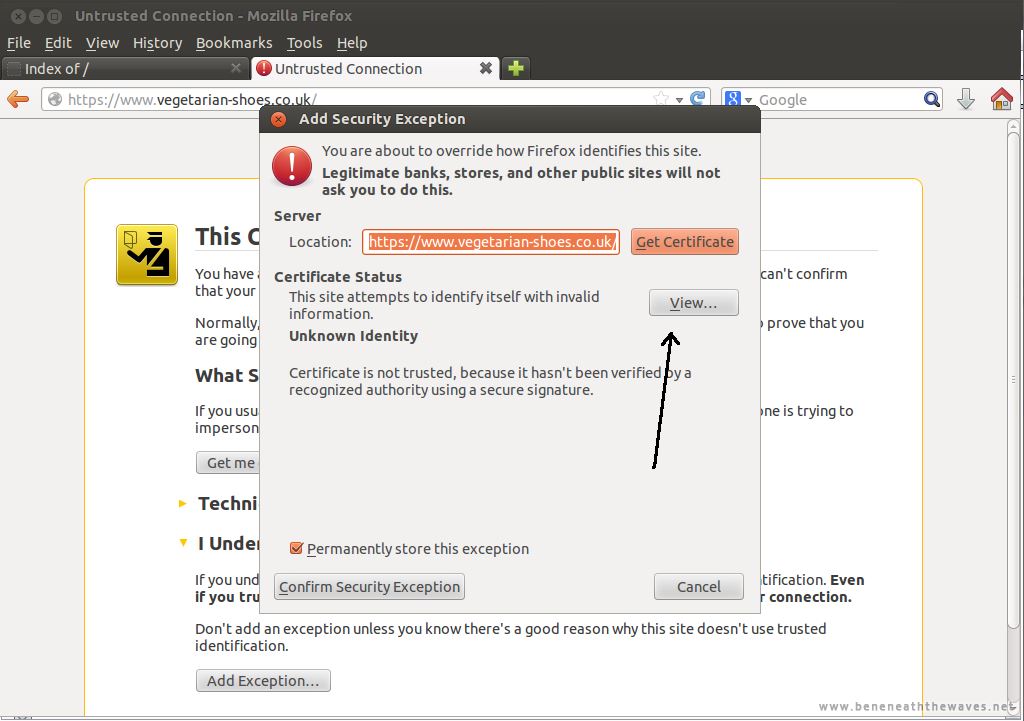Click the Get me out button
The width and height of the screenshot is (1024, 721).
point(228,462)
